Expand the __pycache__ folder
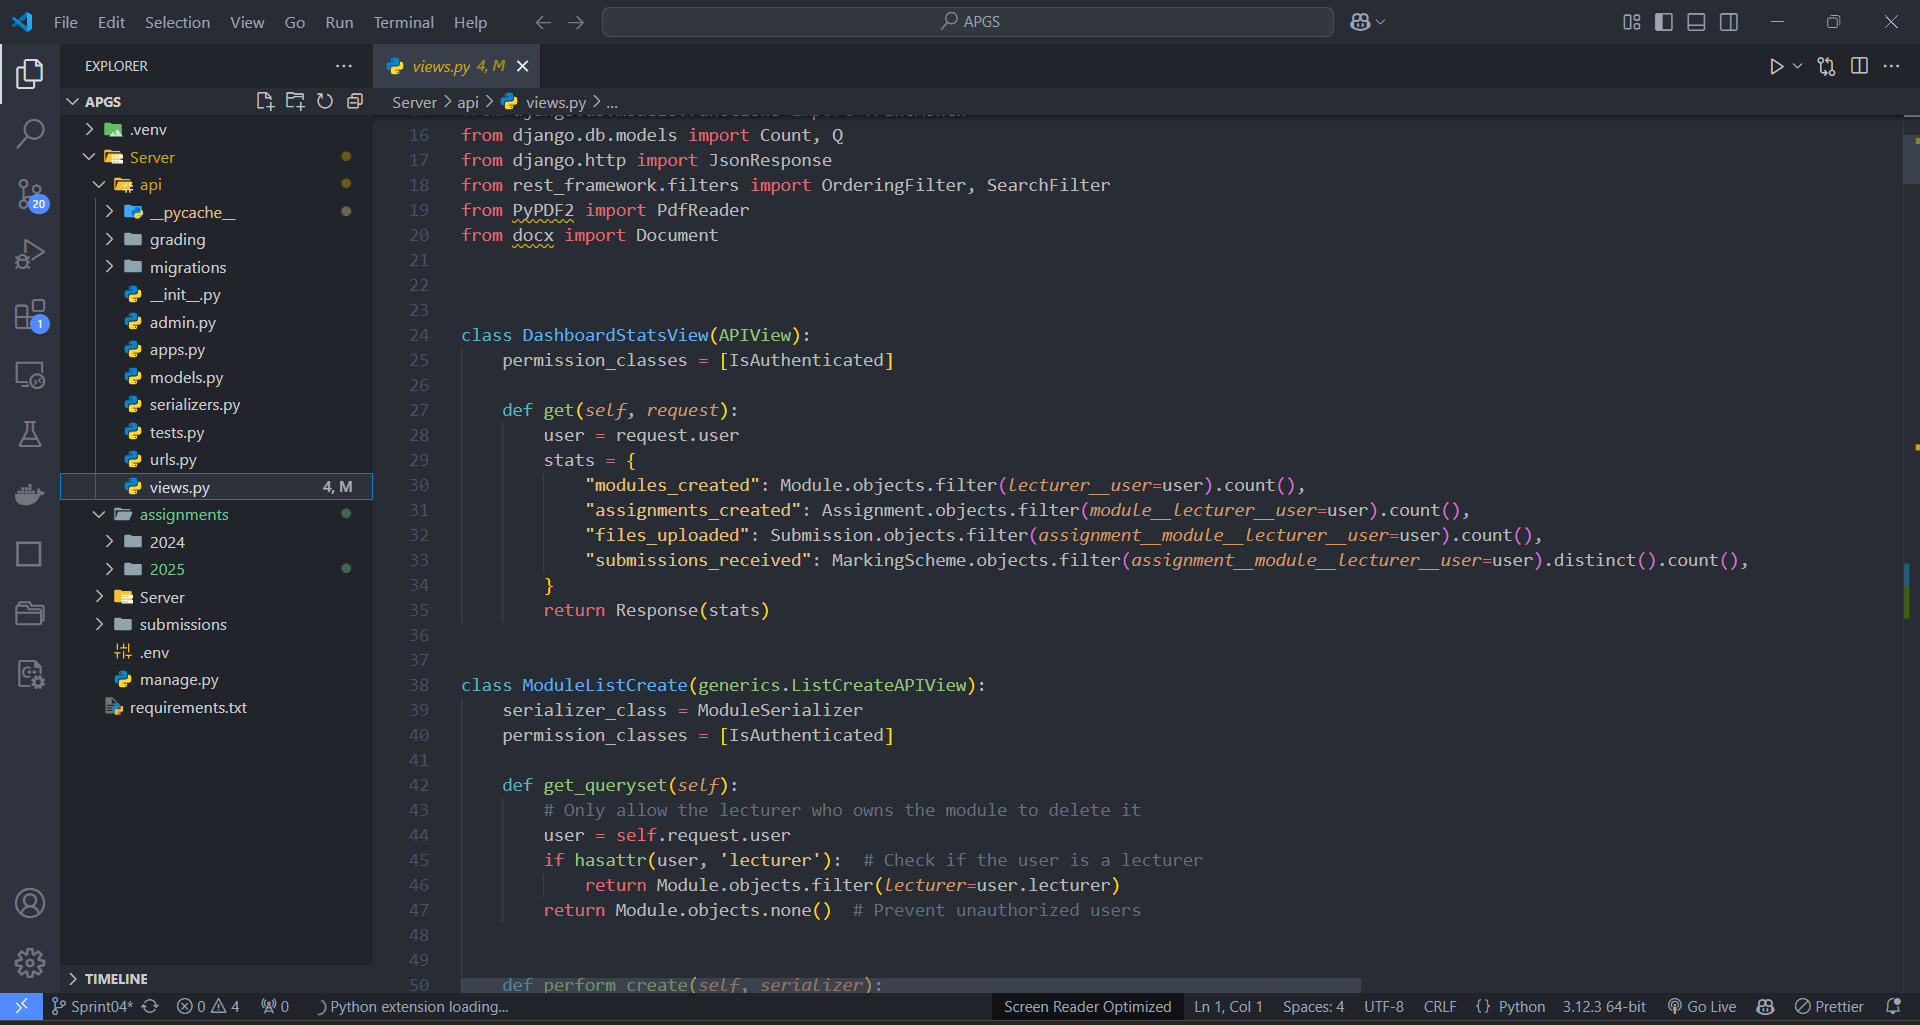The width and height of the screenshot is (1920, 1025). point(216,212)
